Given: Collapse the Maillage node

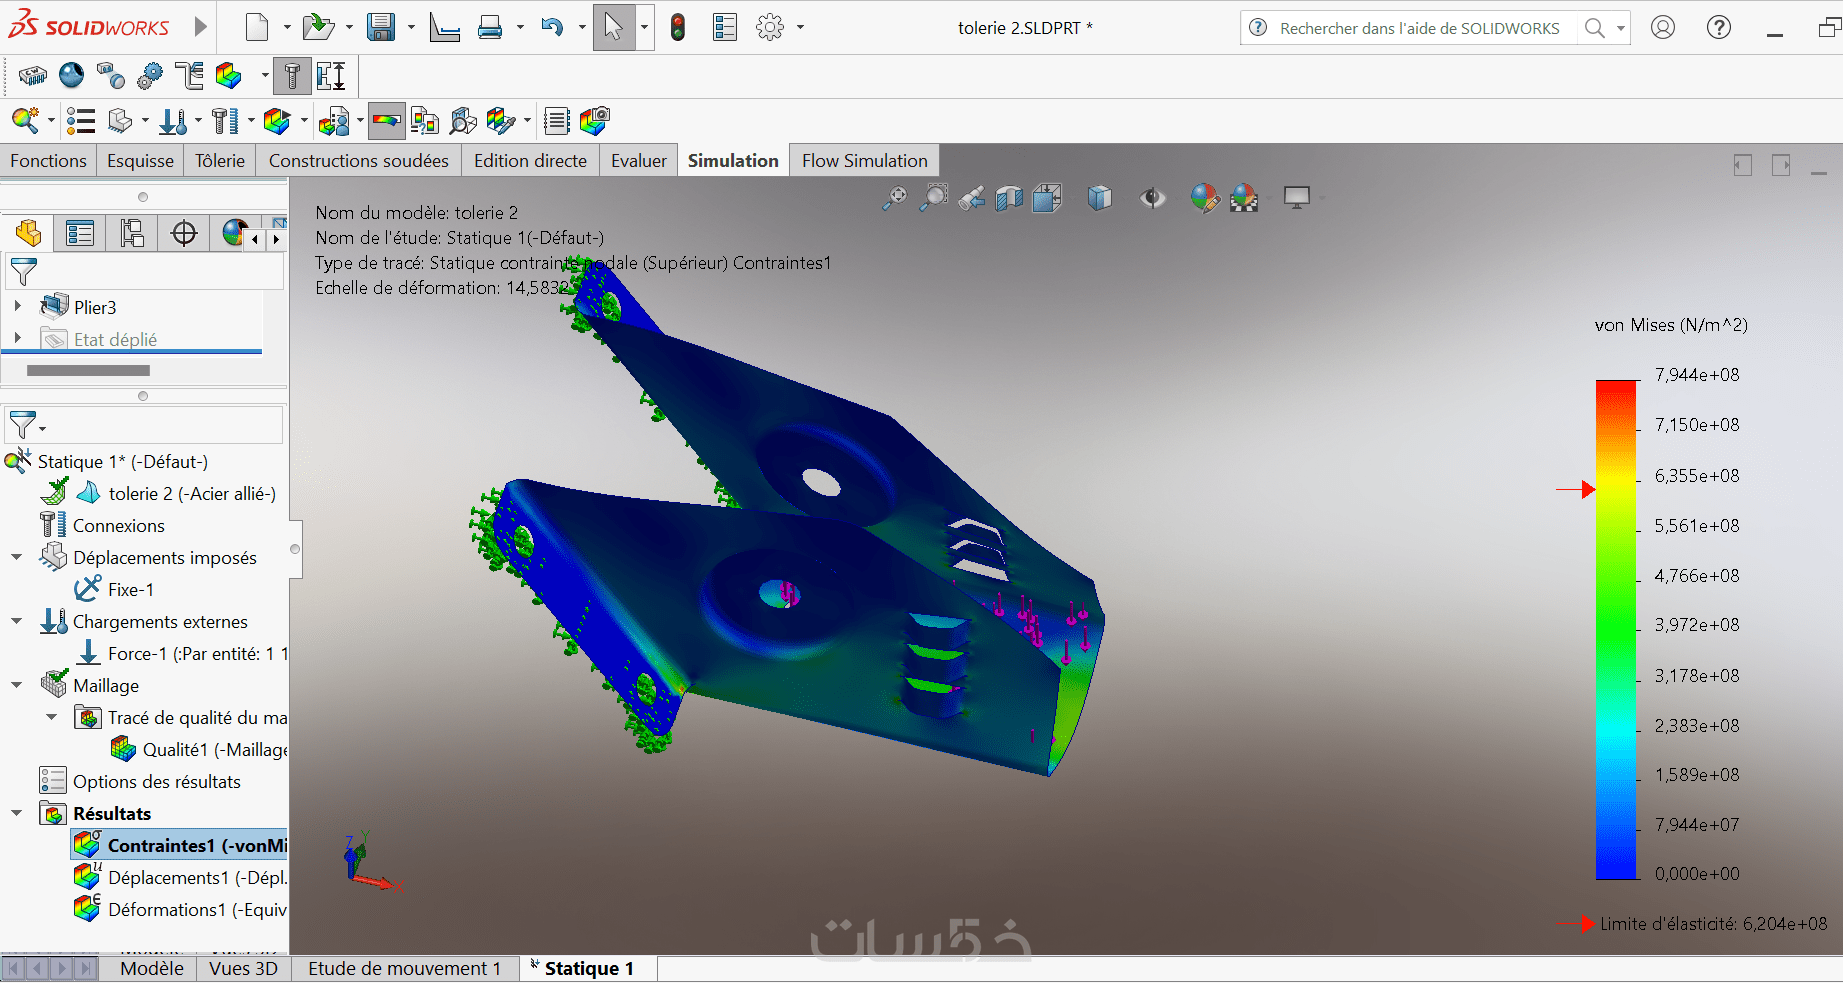Looking at the screenshot, I should point(17,685).
